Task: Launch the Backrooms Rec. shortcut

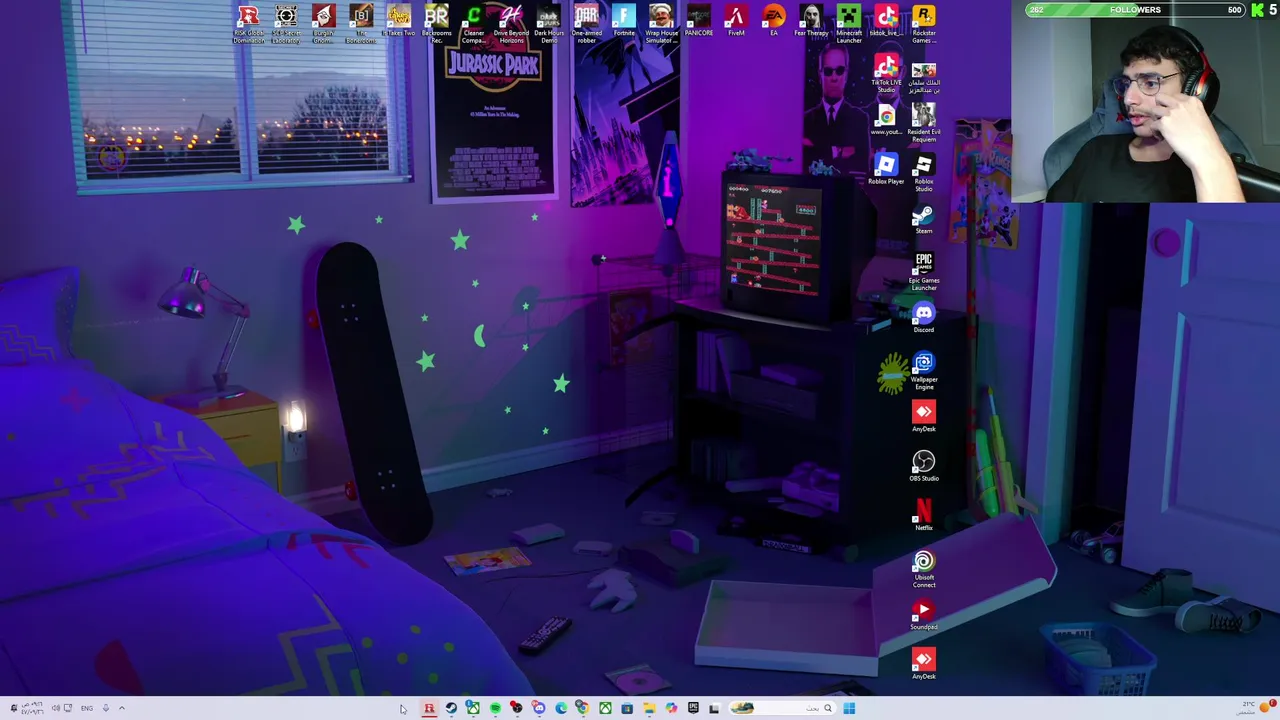Action: (436, 23)
